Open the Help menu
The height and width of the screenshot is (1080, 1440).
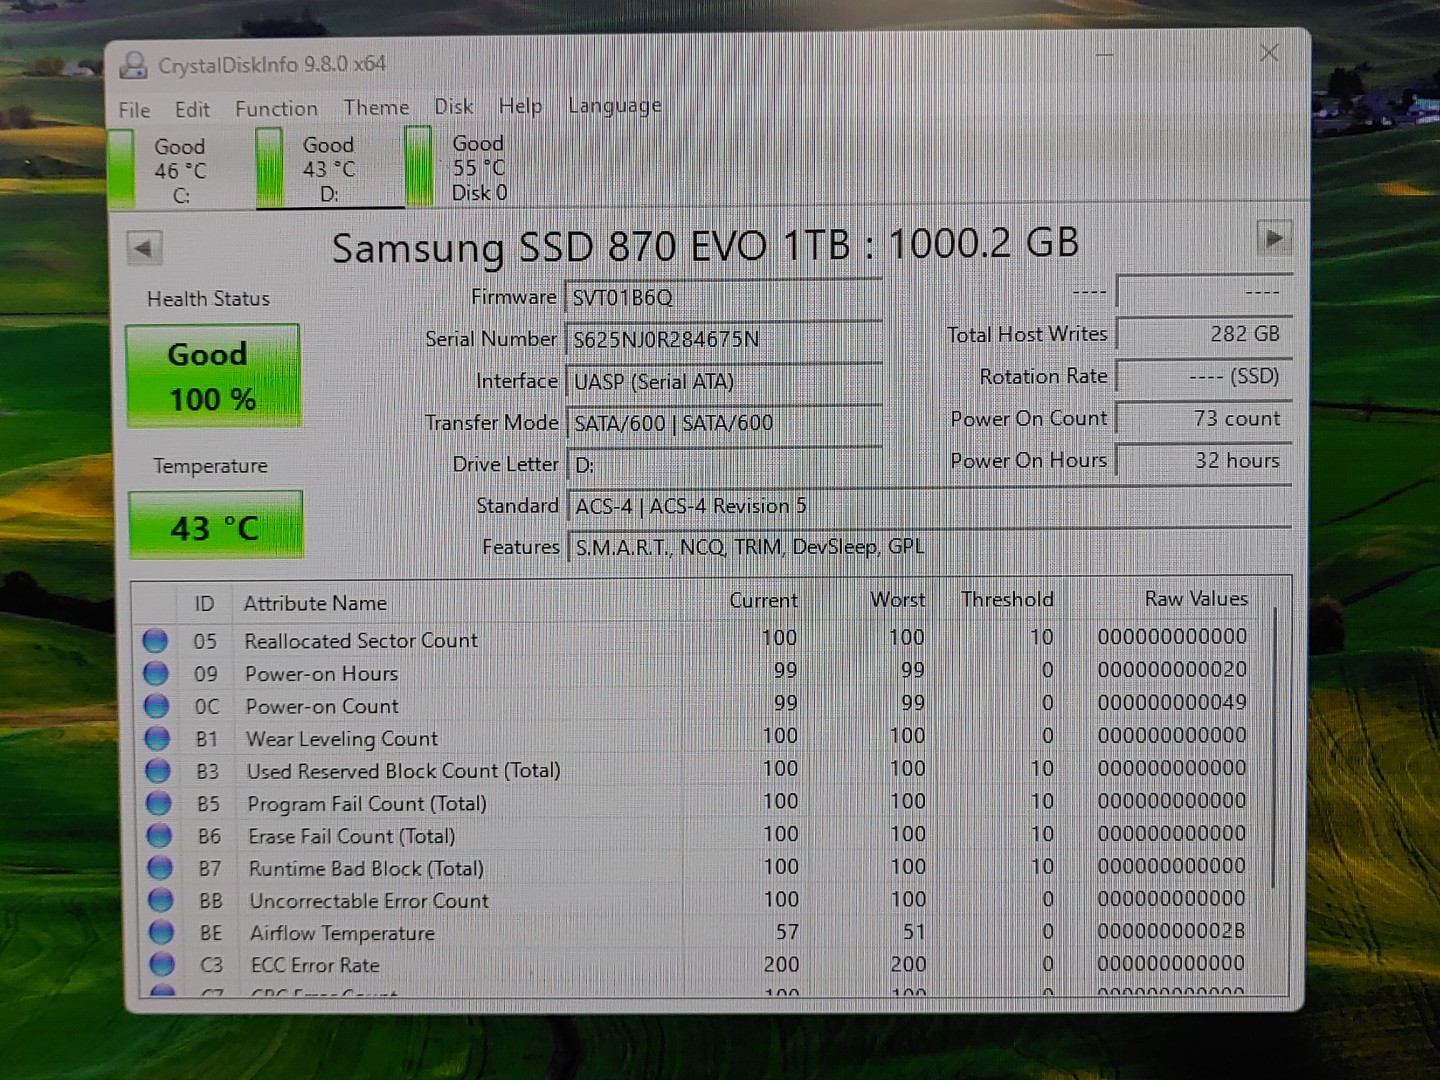coord(520,106)
